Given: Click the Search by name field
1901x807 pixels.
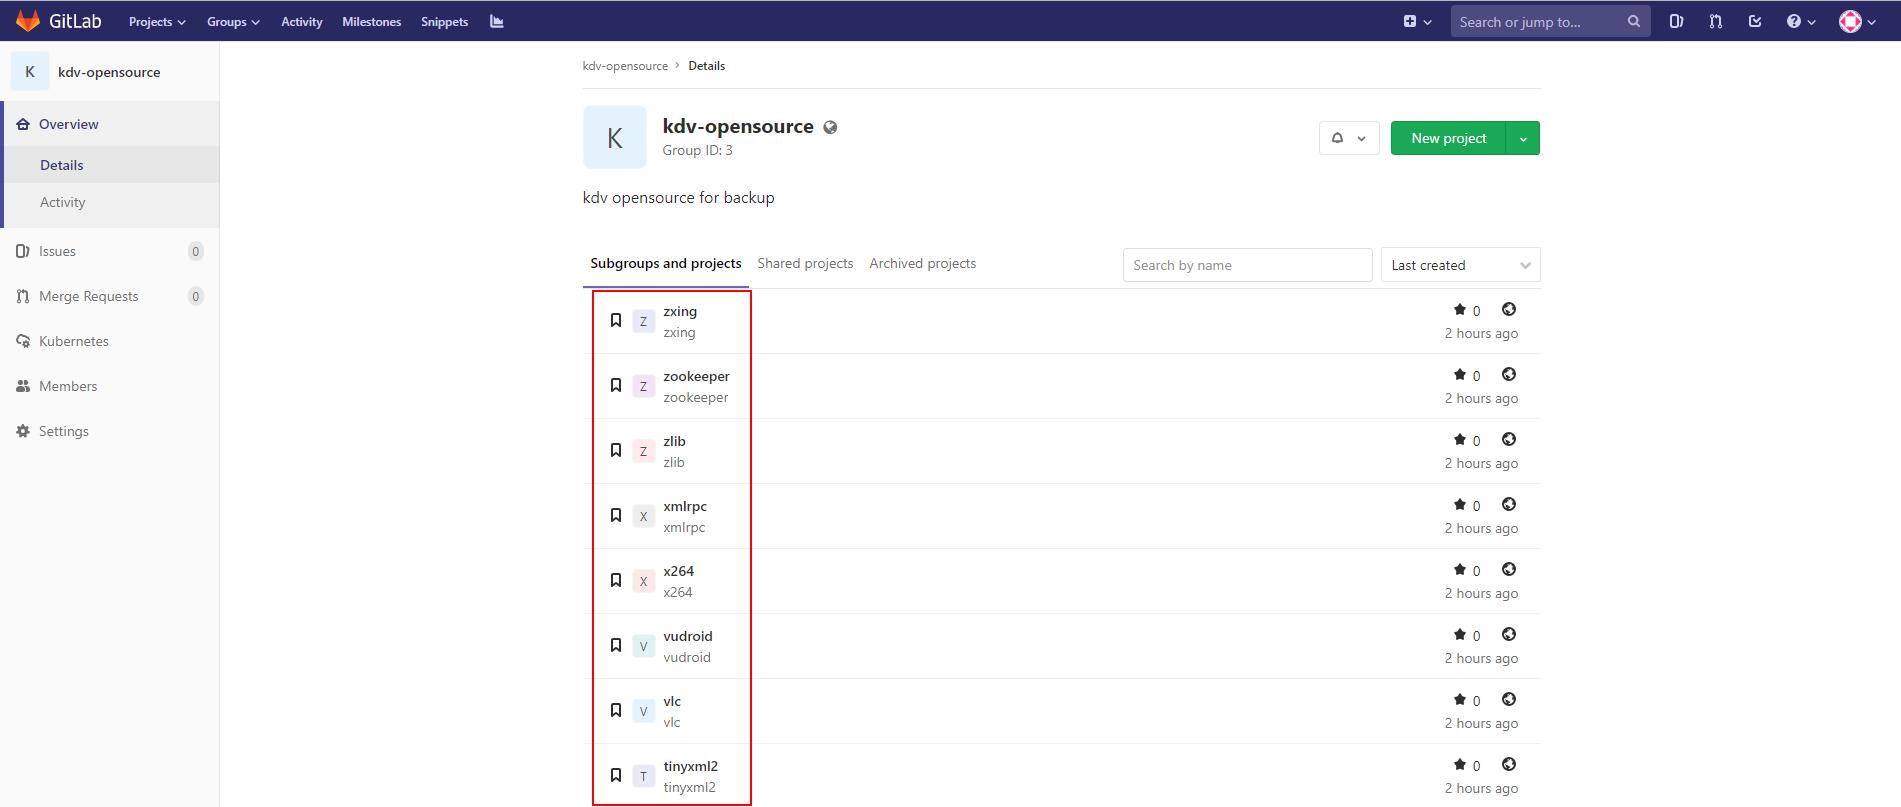Looking at the screenshot, I should [1247, 265].
